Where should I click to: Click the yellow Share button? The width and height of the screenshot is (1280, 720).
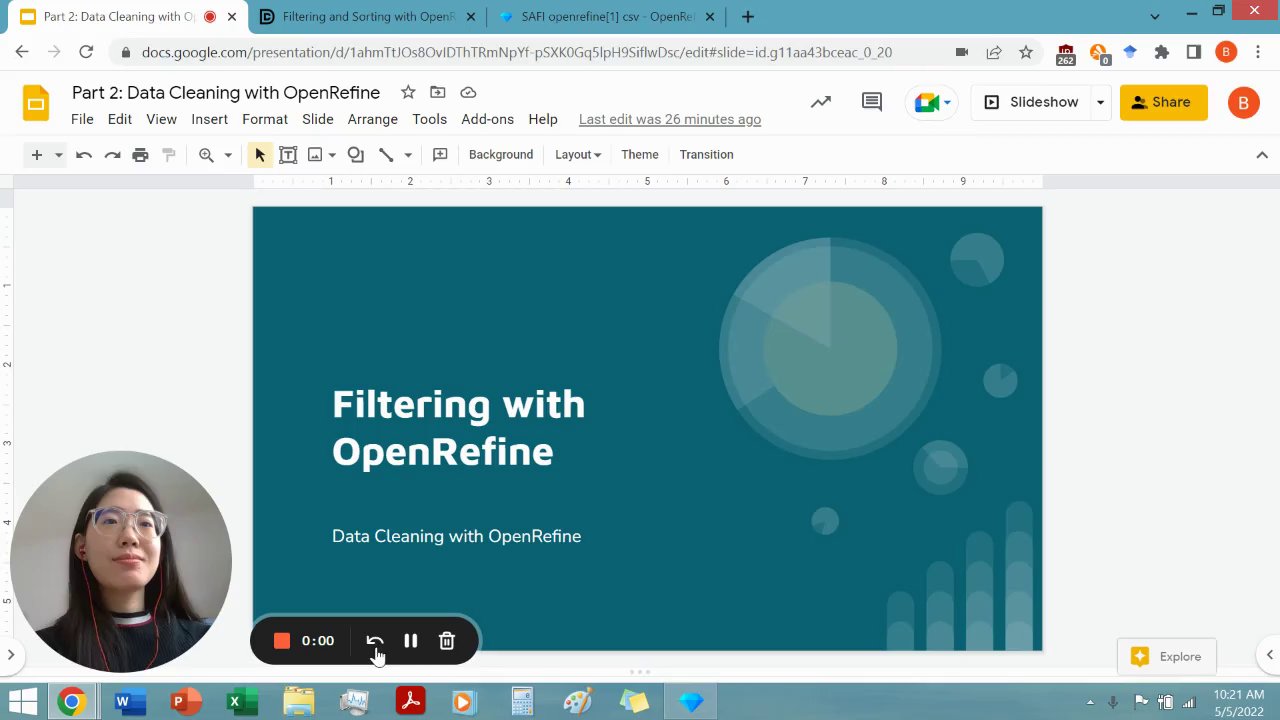point(1163,102)
